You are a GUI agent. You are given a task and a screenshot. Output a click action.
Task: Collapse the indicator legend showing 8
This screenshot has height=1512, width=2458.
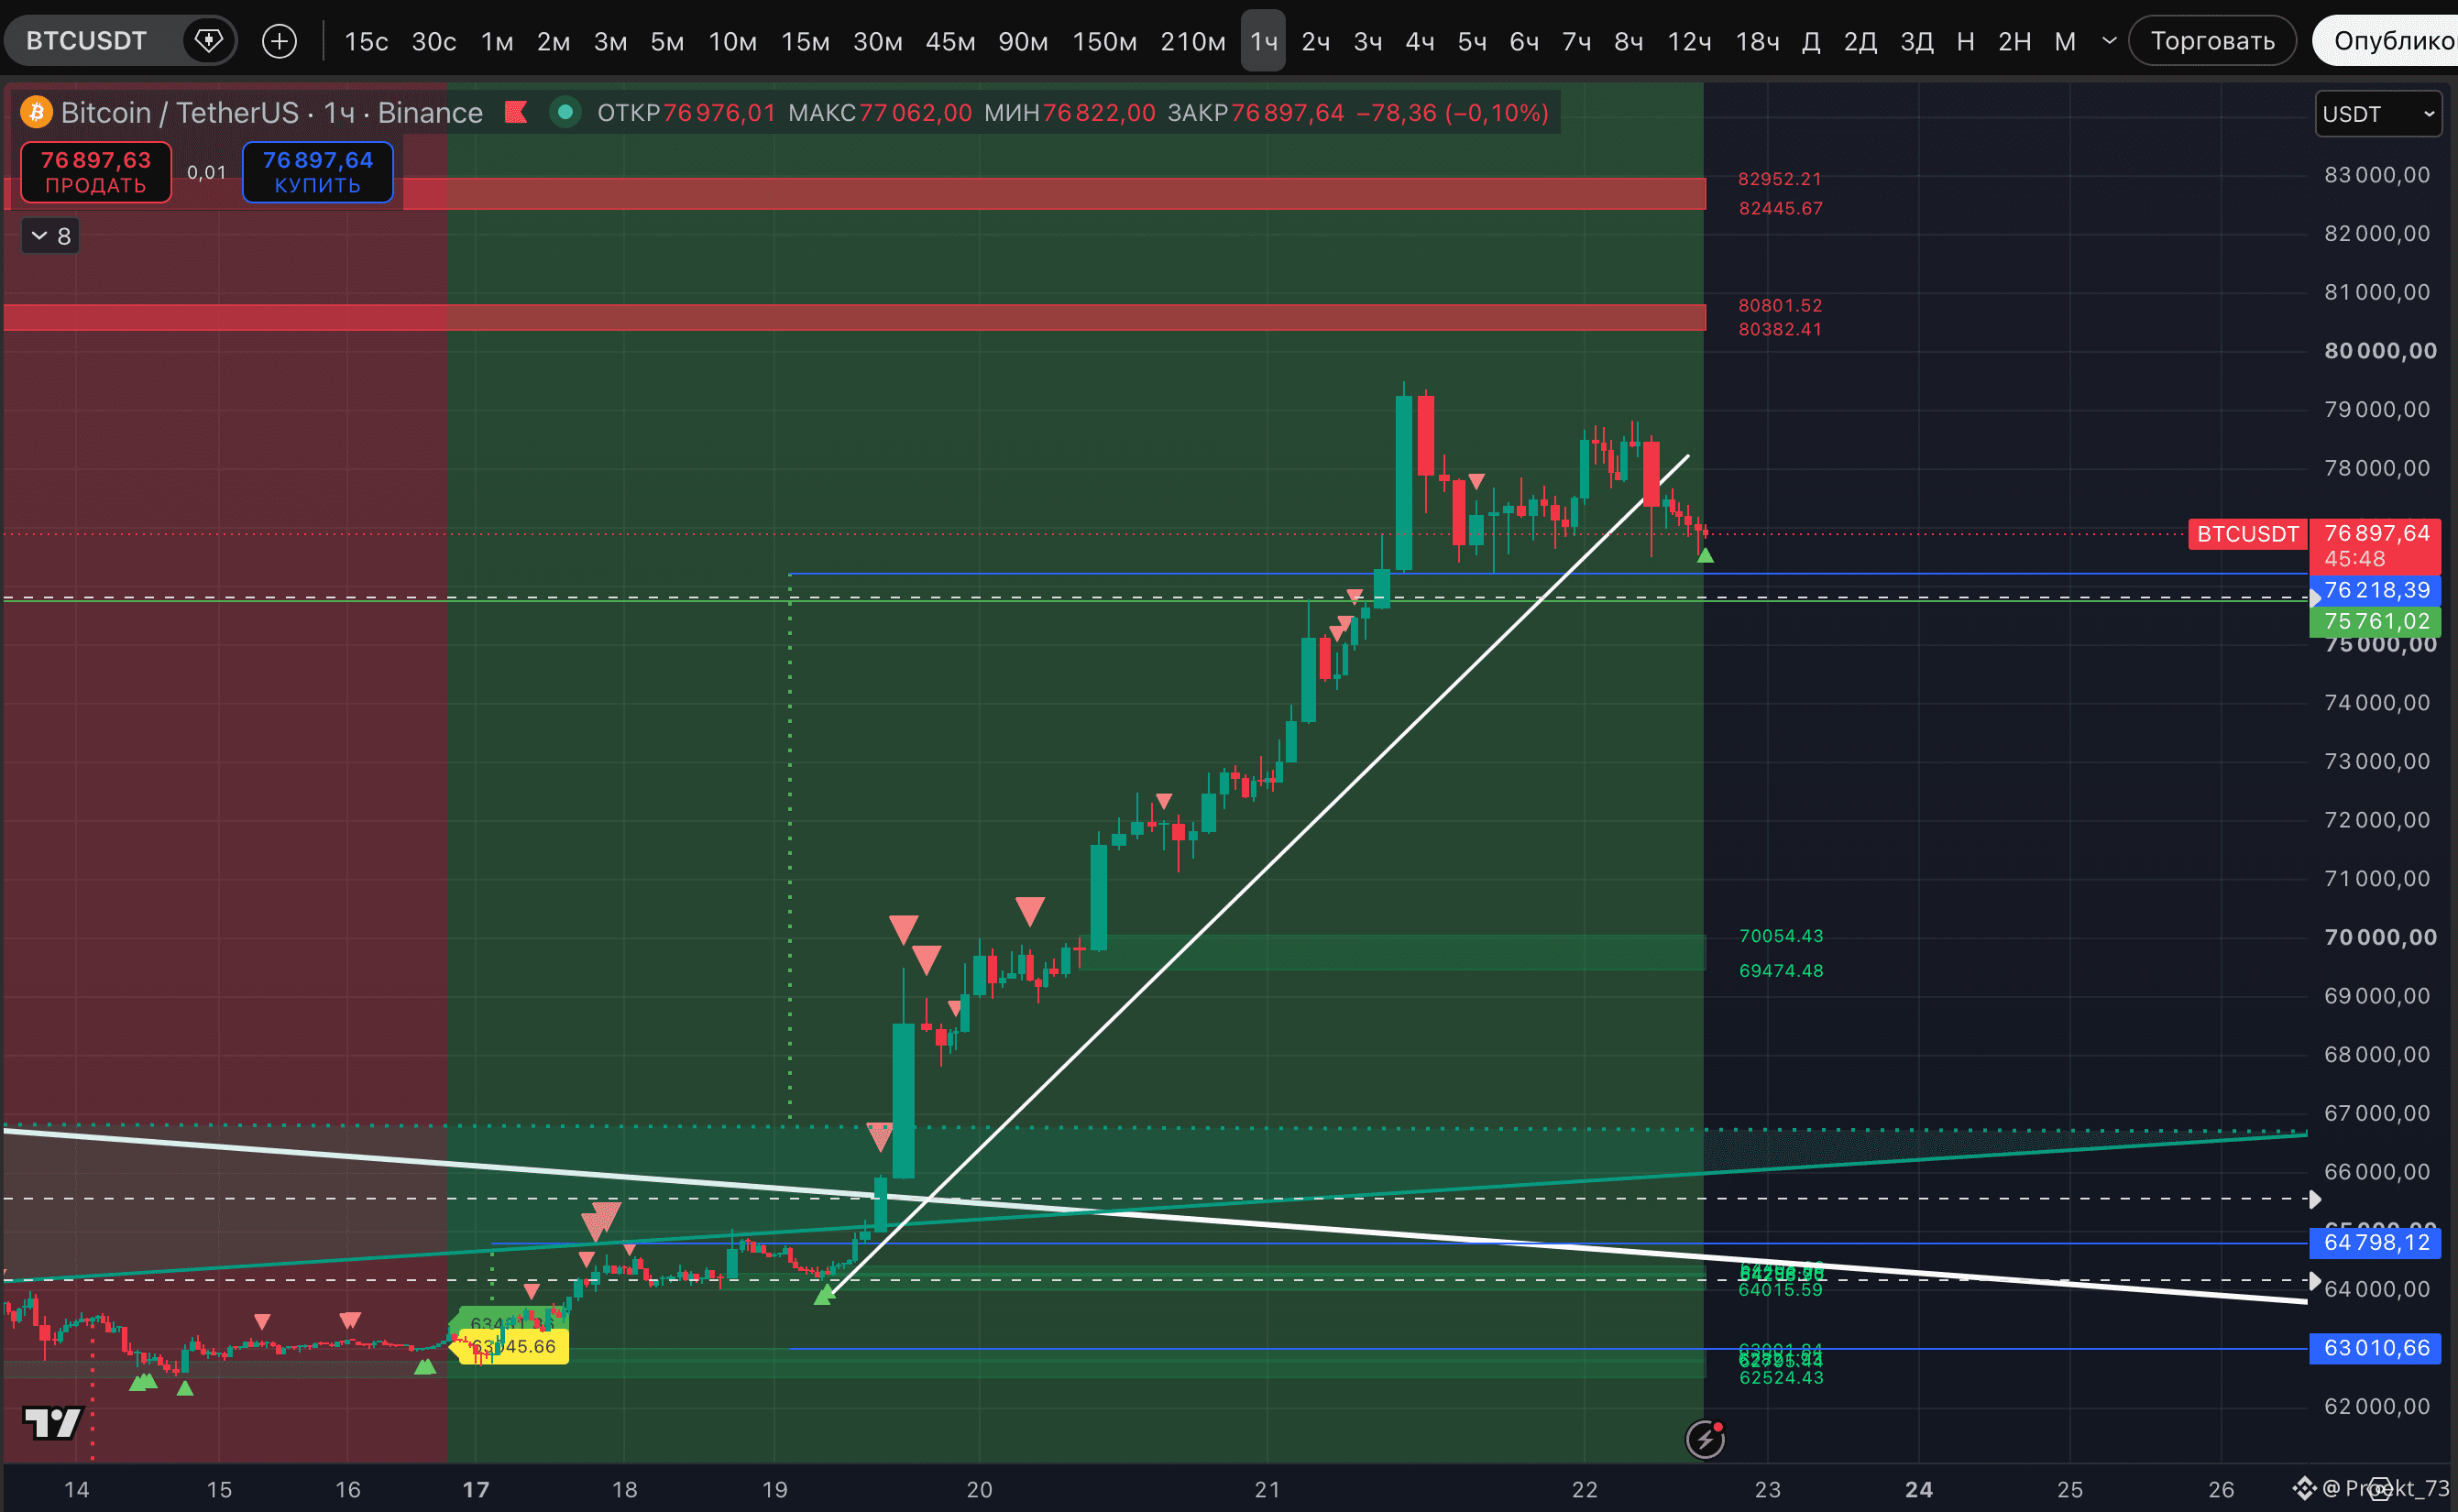[50, 236]
